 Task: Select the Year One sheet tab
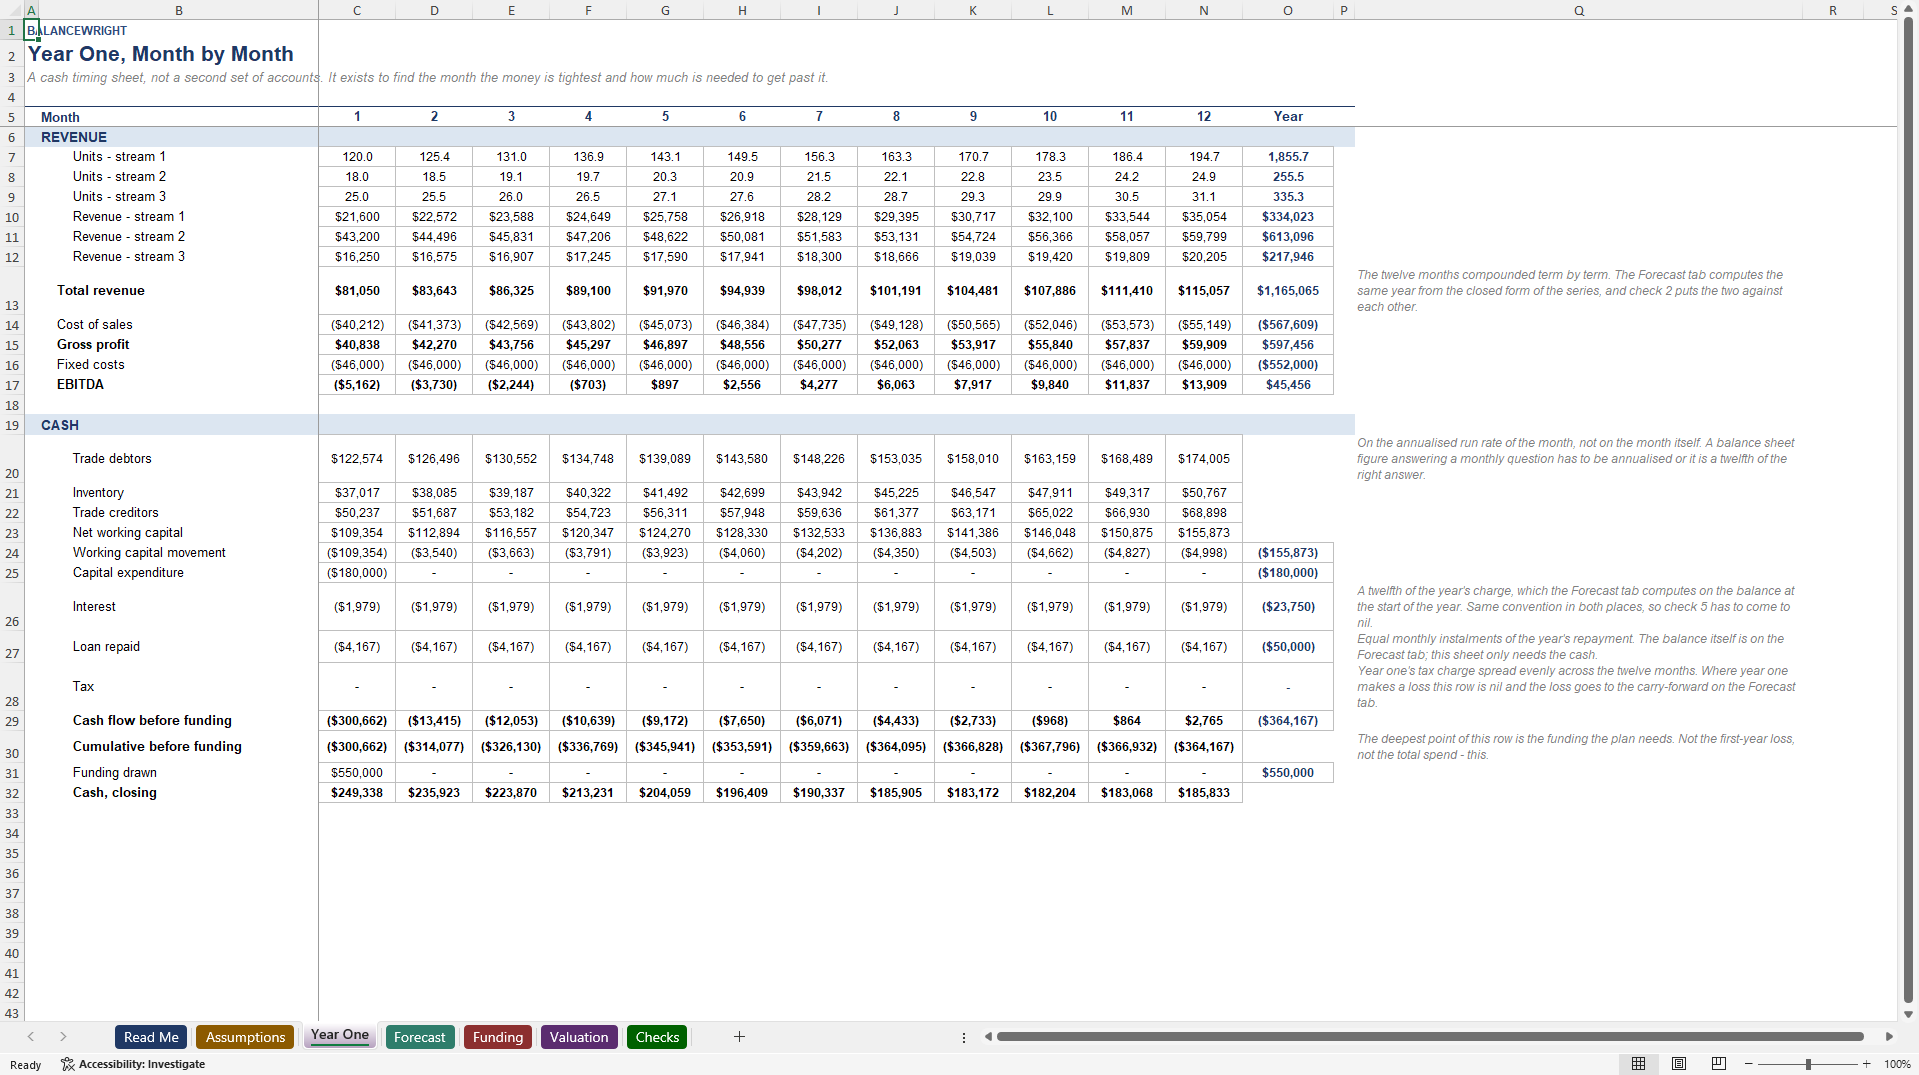pyautogui.click(x=340, y=1036)
